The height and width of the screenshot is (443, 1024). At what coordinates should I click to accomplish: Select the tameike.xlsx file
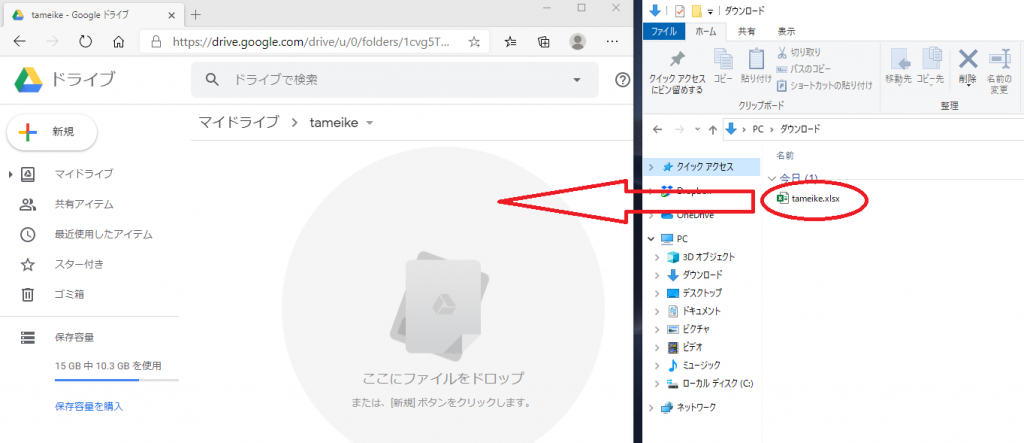coord(814,199)
